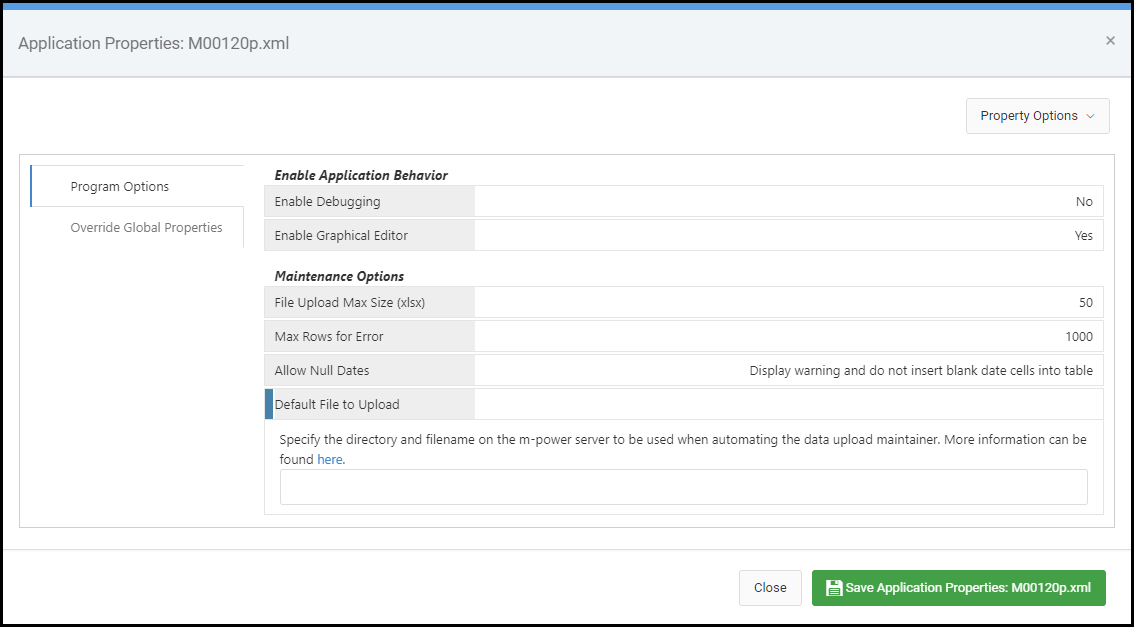Focus the Default File to Upload text field

(683, 487)
